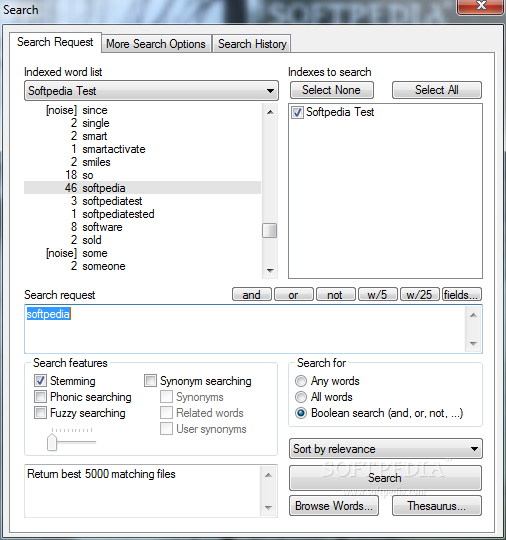Open the Search History tab

pyautogui.click(x=252, y=44)
